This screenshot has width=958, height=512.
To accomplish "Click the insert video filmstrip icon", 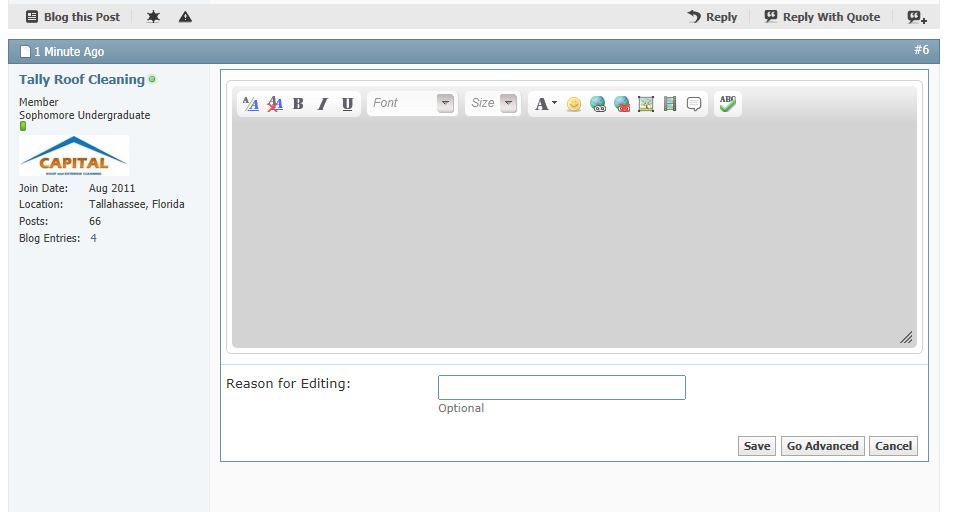I will click(670, 104).
